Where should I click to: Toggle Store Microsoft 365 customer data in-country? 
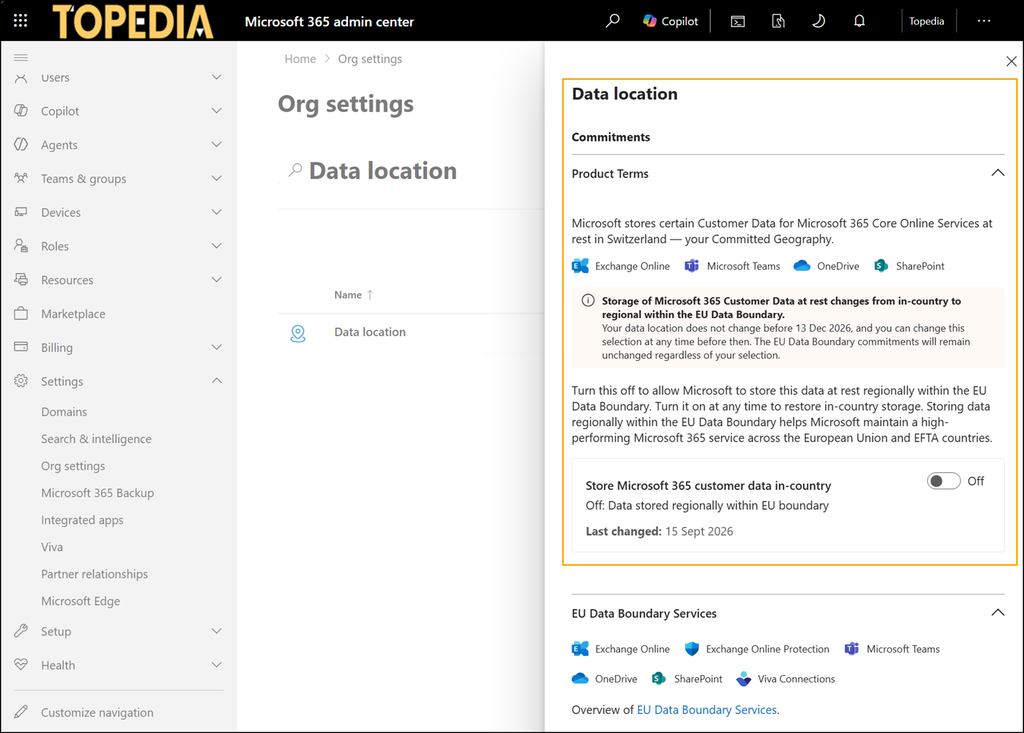coord(944,481)
